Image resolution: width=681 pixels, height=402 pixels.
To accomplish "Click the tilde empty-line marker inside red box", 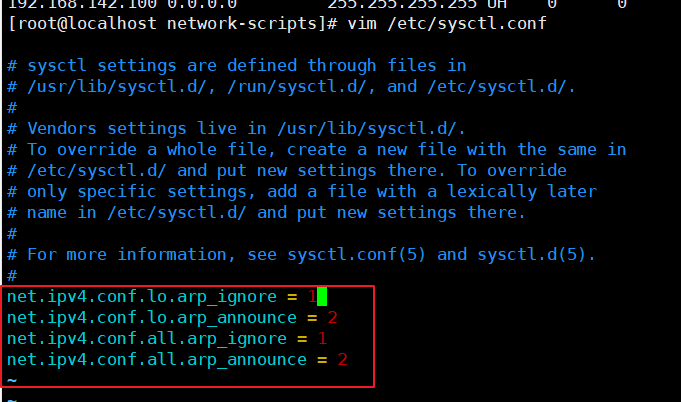I will pyautogui.click(x=12, y=381).
